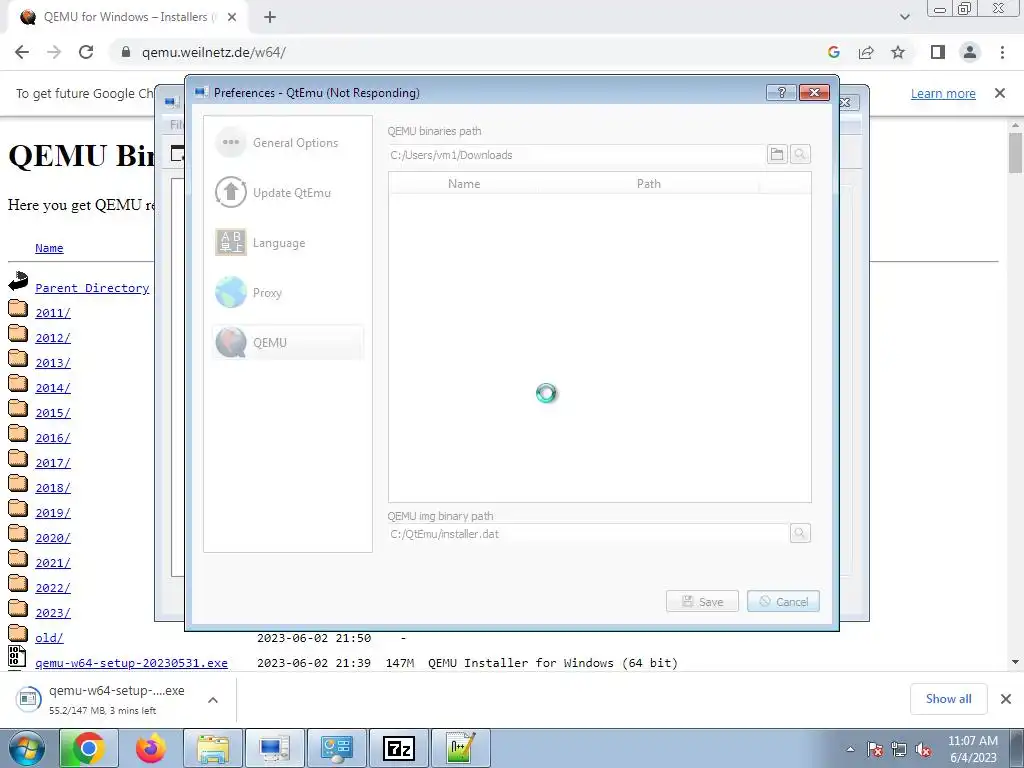The height and width of the screenshot is (768, 1024).
Task: Toggle Chrome side panel
Action: point(938,52)
